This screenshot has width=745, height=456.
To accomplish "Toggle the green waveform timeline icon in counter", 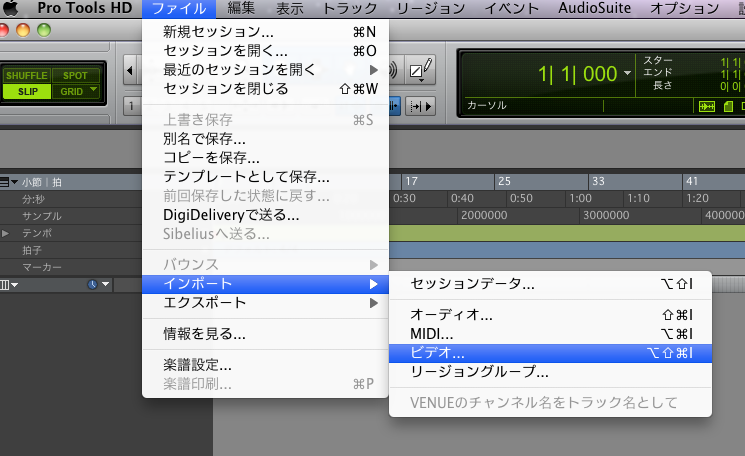I will coord(707,106).
